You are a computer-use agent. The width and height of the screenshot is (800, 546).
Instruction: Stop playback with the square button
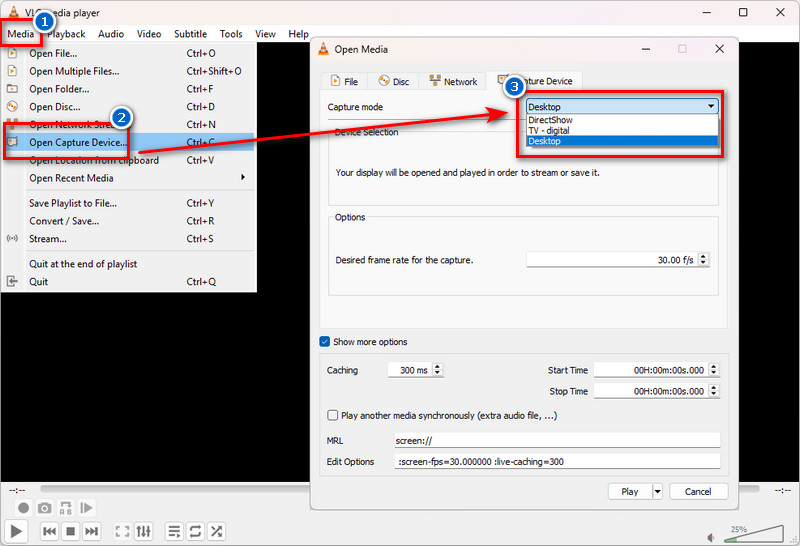pos(70,531)
